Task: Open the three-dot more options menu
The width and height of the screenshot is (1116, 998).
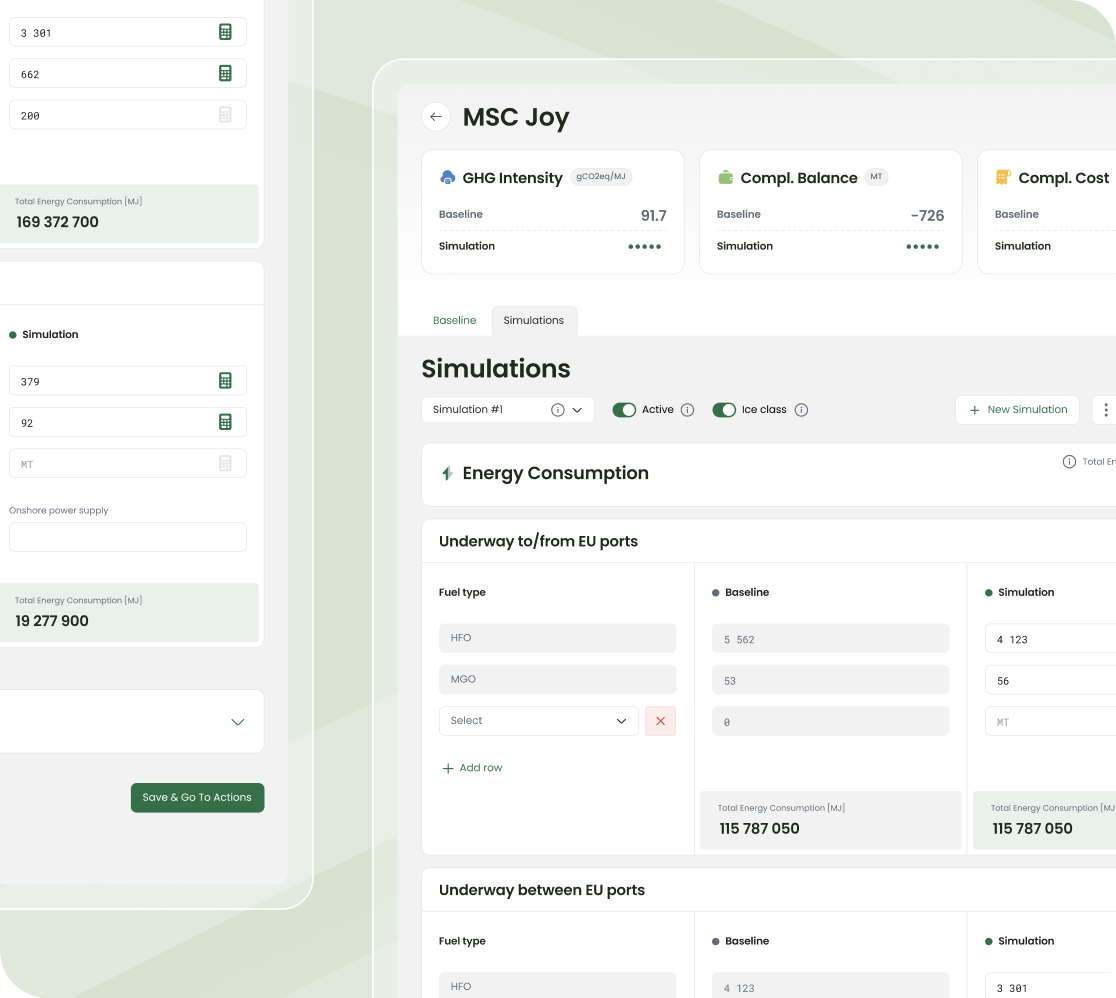Action: [x=1105, y=410]
